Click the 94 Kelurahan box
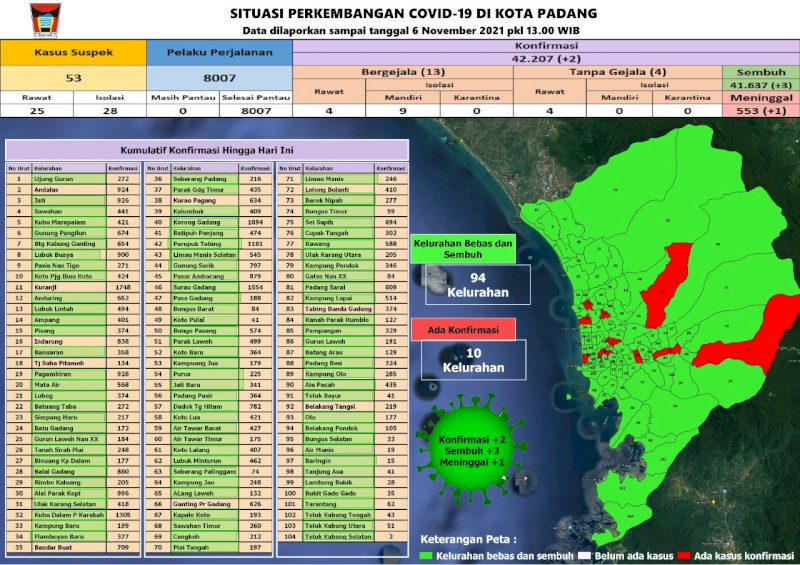Screen dimensions: 800x565 pyautogui.click(x=478, y=285)
